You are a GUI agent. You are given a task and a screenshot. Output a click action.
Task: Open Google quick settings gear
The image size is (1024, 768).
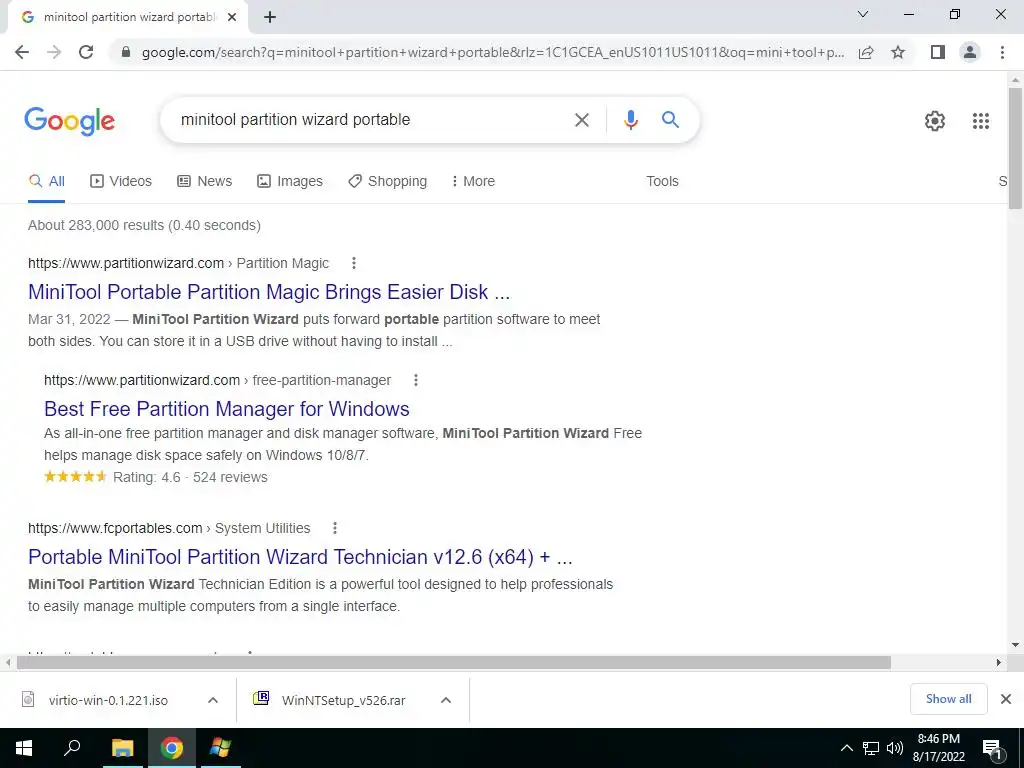pyautogui.click(x=935, y=121)
